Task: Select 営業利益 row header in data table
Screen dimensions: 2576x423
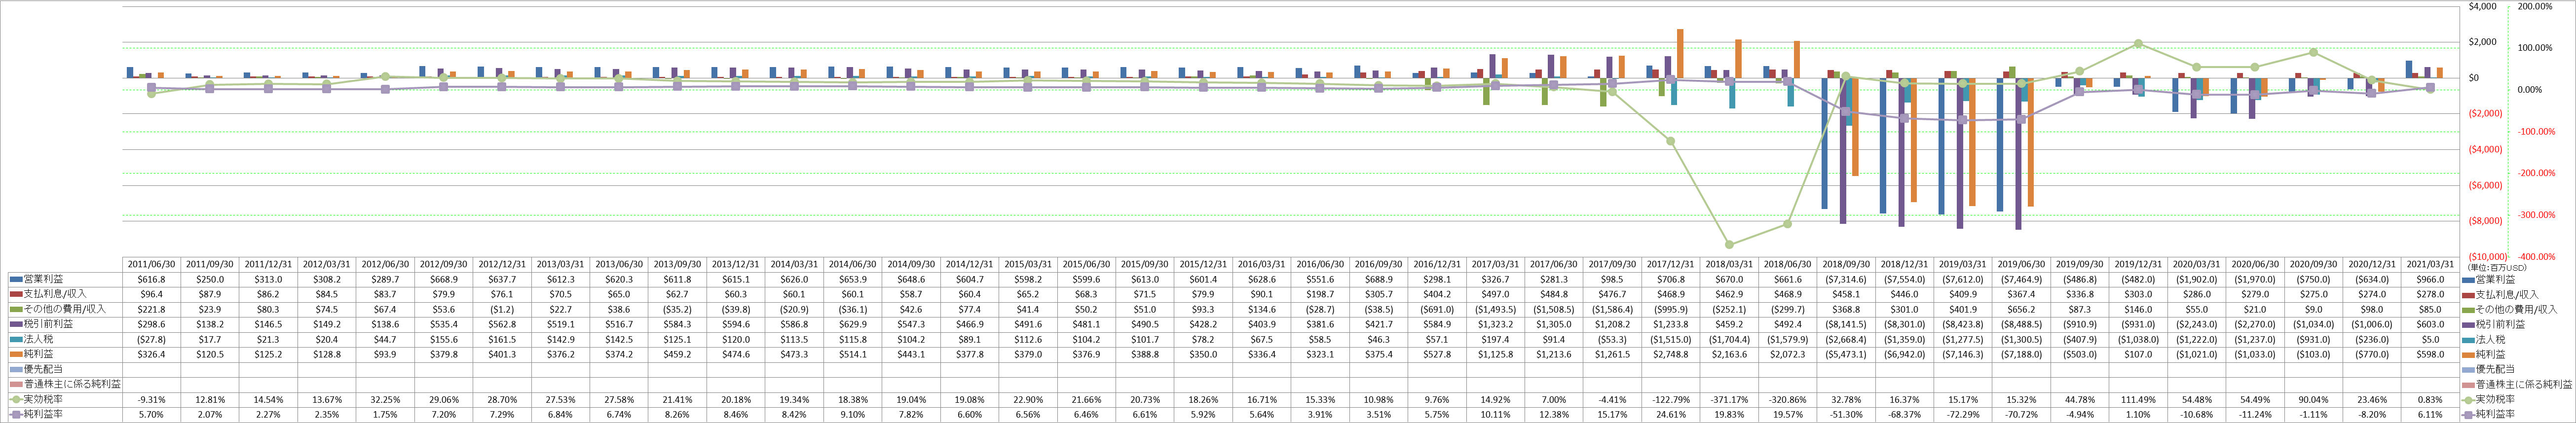Action: coord(43,280)
